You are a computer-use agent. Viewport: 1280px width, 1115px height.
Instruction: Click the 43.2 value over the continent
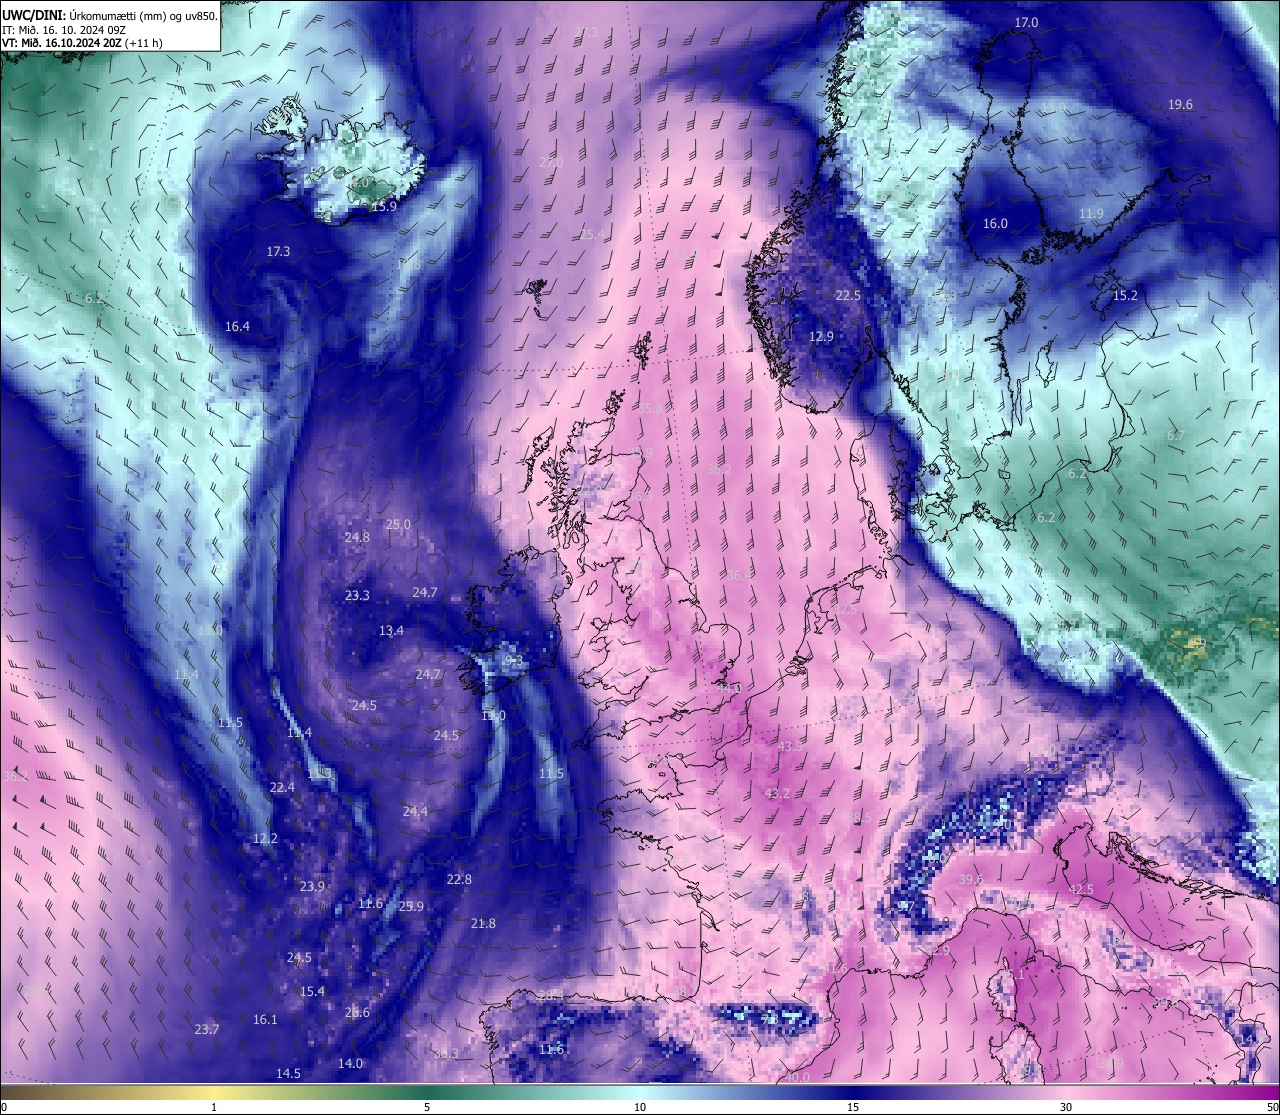(777, 794)
